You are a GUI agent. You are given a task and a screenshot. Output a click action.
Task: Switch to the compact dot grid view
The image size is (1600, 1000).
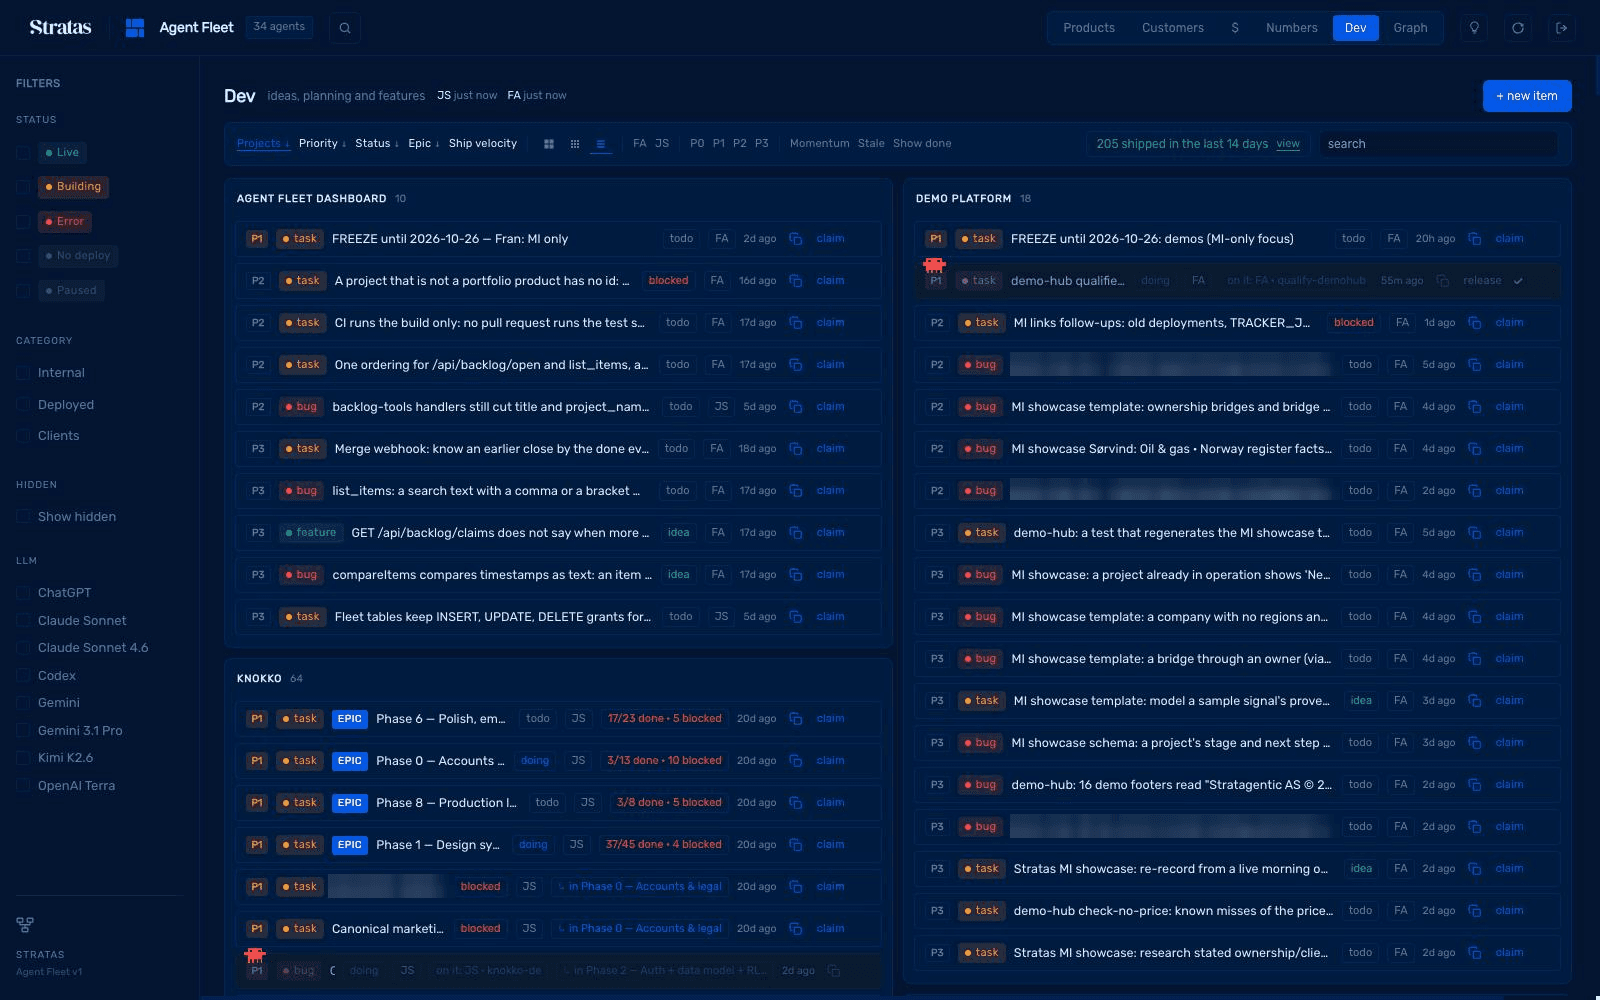pos(575,144)
